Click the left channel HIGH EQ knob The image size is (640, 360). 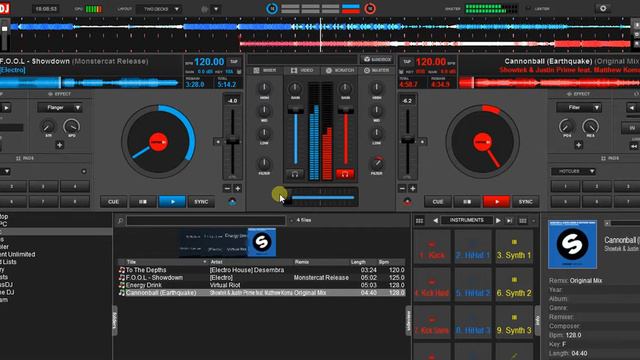point(264,88)
